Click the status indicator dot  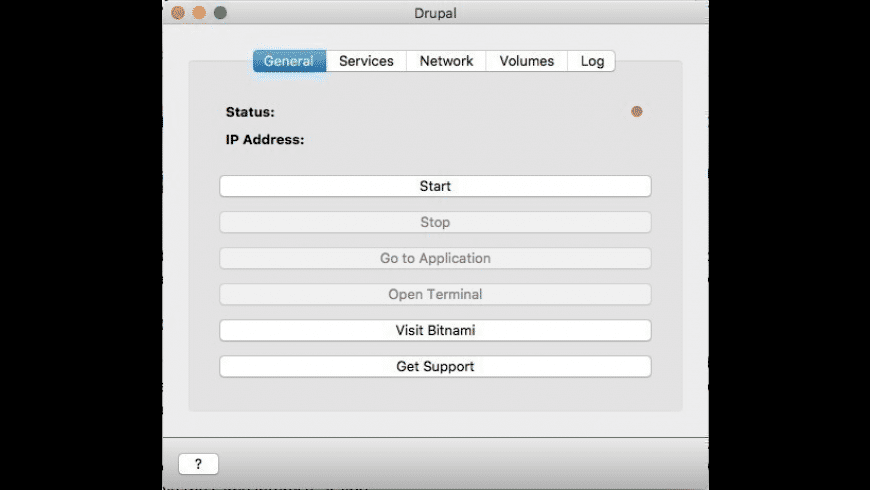pos(636,112)
